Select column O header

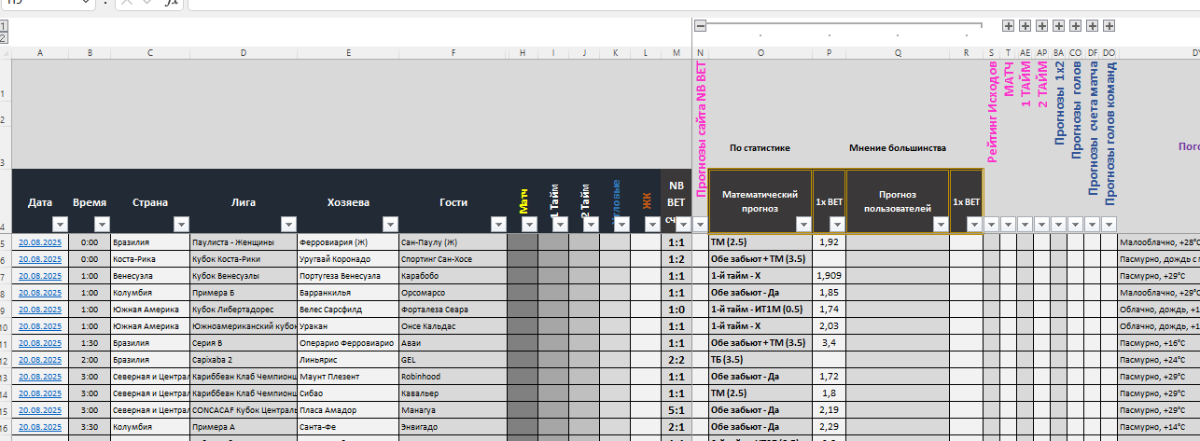761,52
